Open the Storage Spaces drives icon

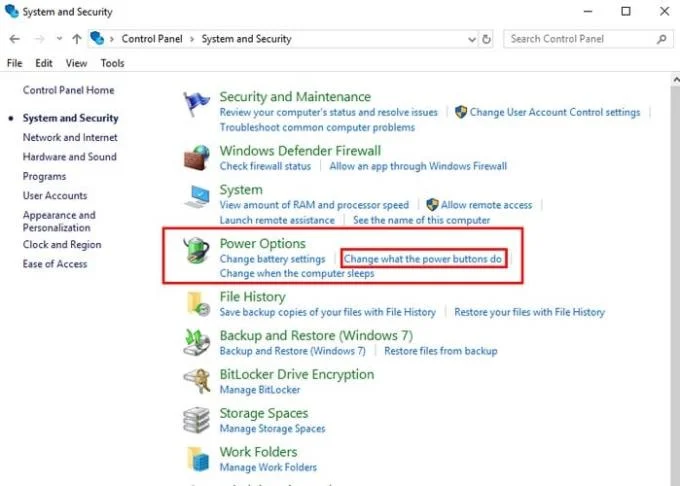tap(196, 420)
